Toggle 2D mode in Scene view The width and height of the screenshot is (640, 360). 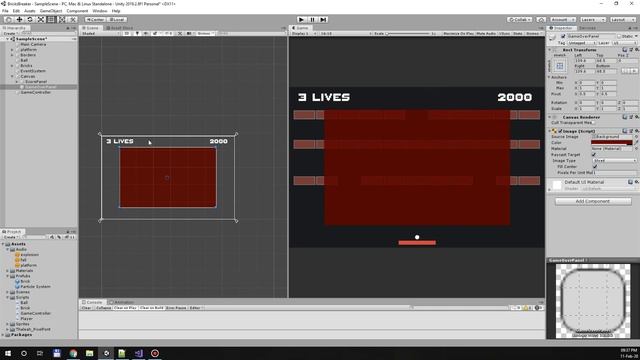pyautogui.click(x=127, y=33)
